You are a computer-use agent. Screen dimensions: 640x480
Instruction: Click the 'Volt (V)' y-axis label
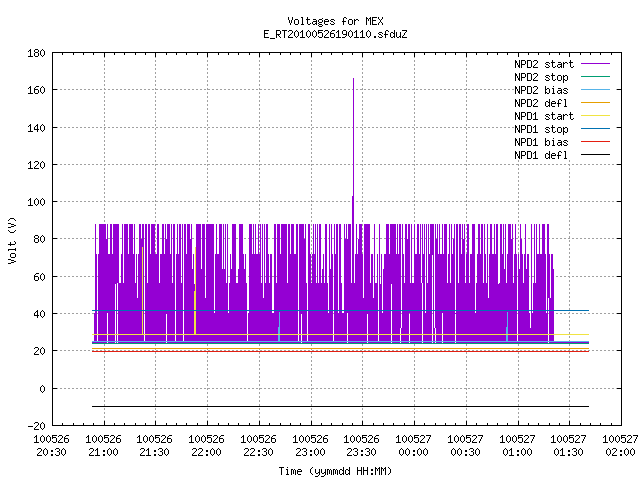click(13, 240)
